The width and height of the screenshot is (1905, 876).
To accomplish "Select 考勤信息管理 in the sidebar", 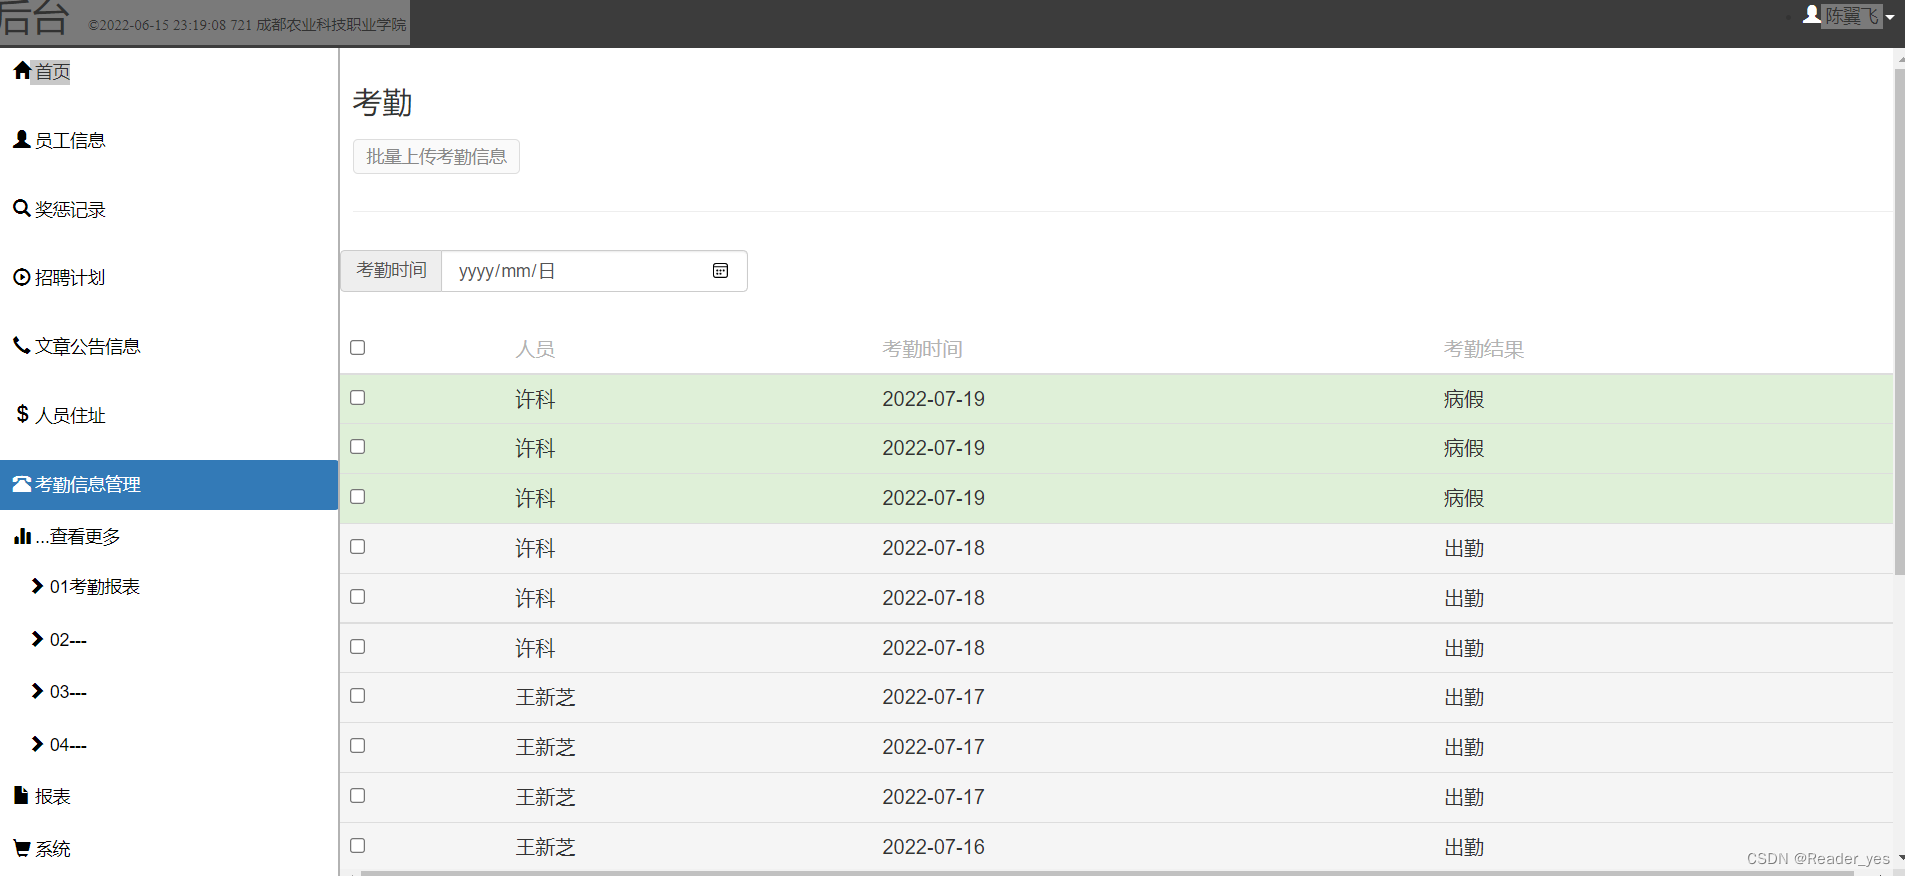I will (x=169, y=485).
